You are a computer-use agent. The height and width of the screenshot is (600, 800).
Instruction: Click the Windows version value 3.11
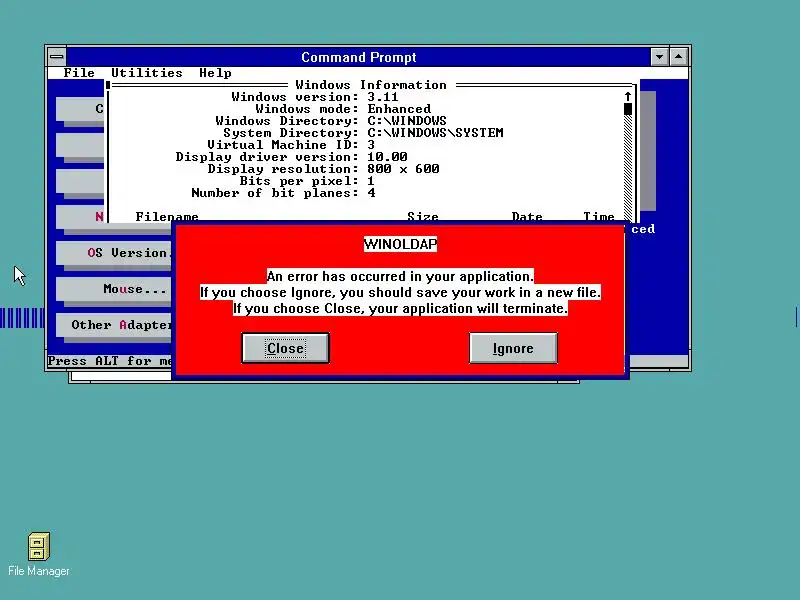click(x=383, y=97)
